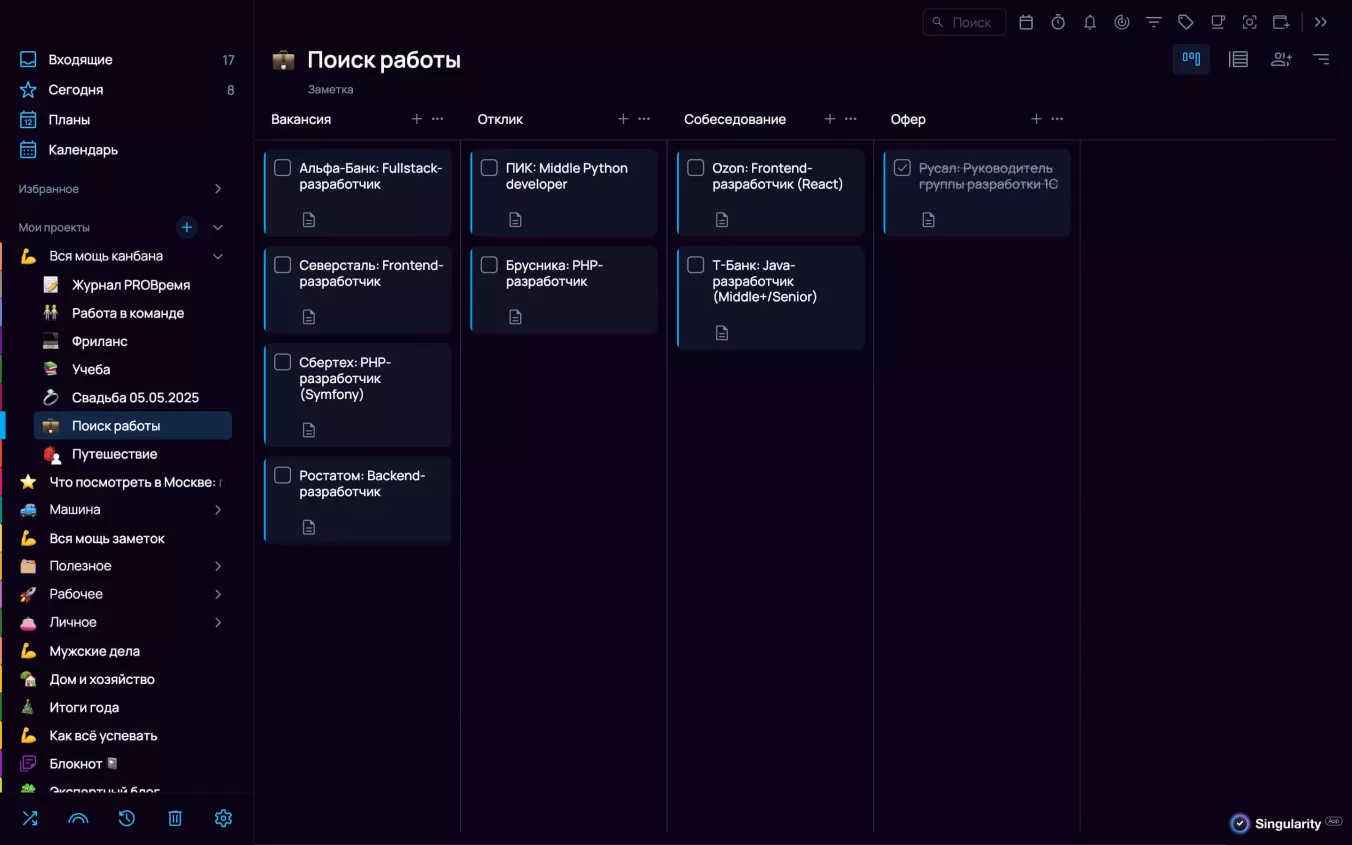Open note icon on Альфа-Банк card

[x=309, y=220]
